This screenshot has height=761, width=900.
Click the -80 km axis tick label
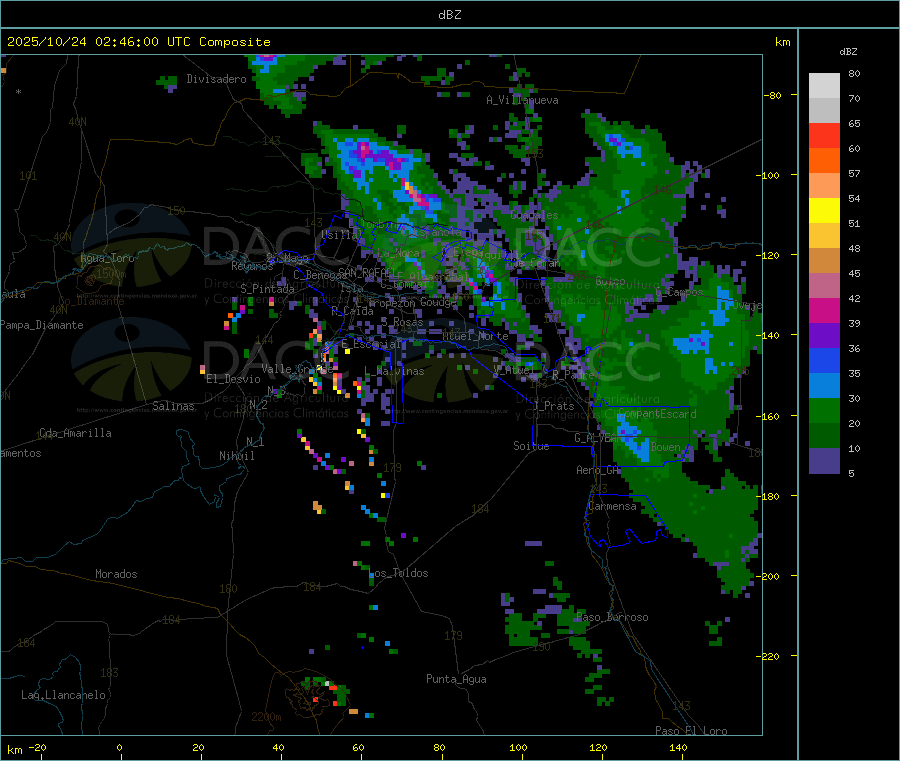[772, 95]
